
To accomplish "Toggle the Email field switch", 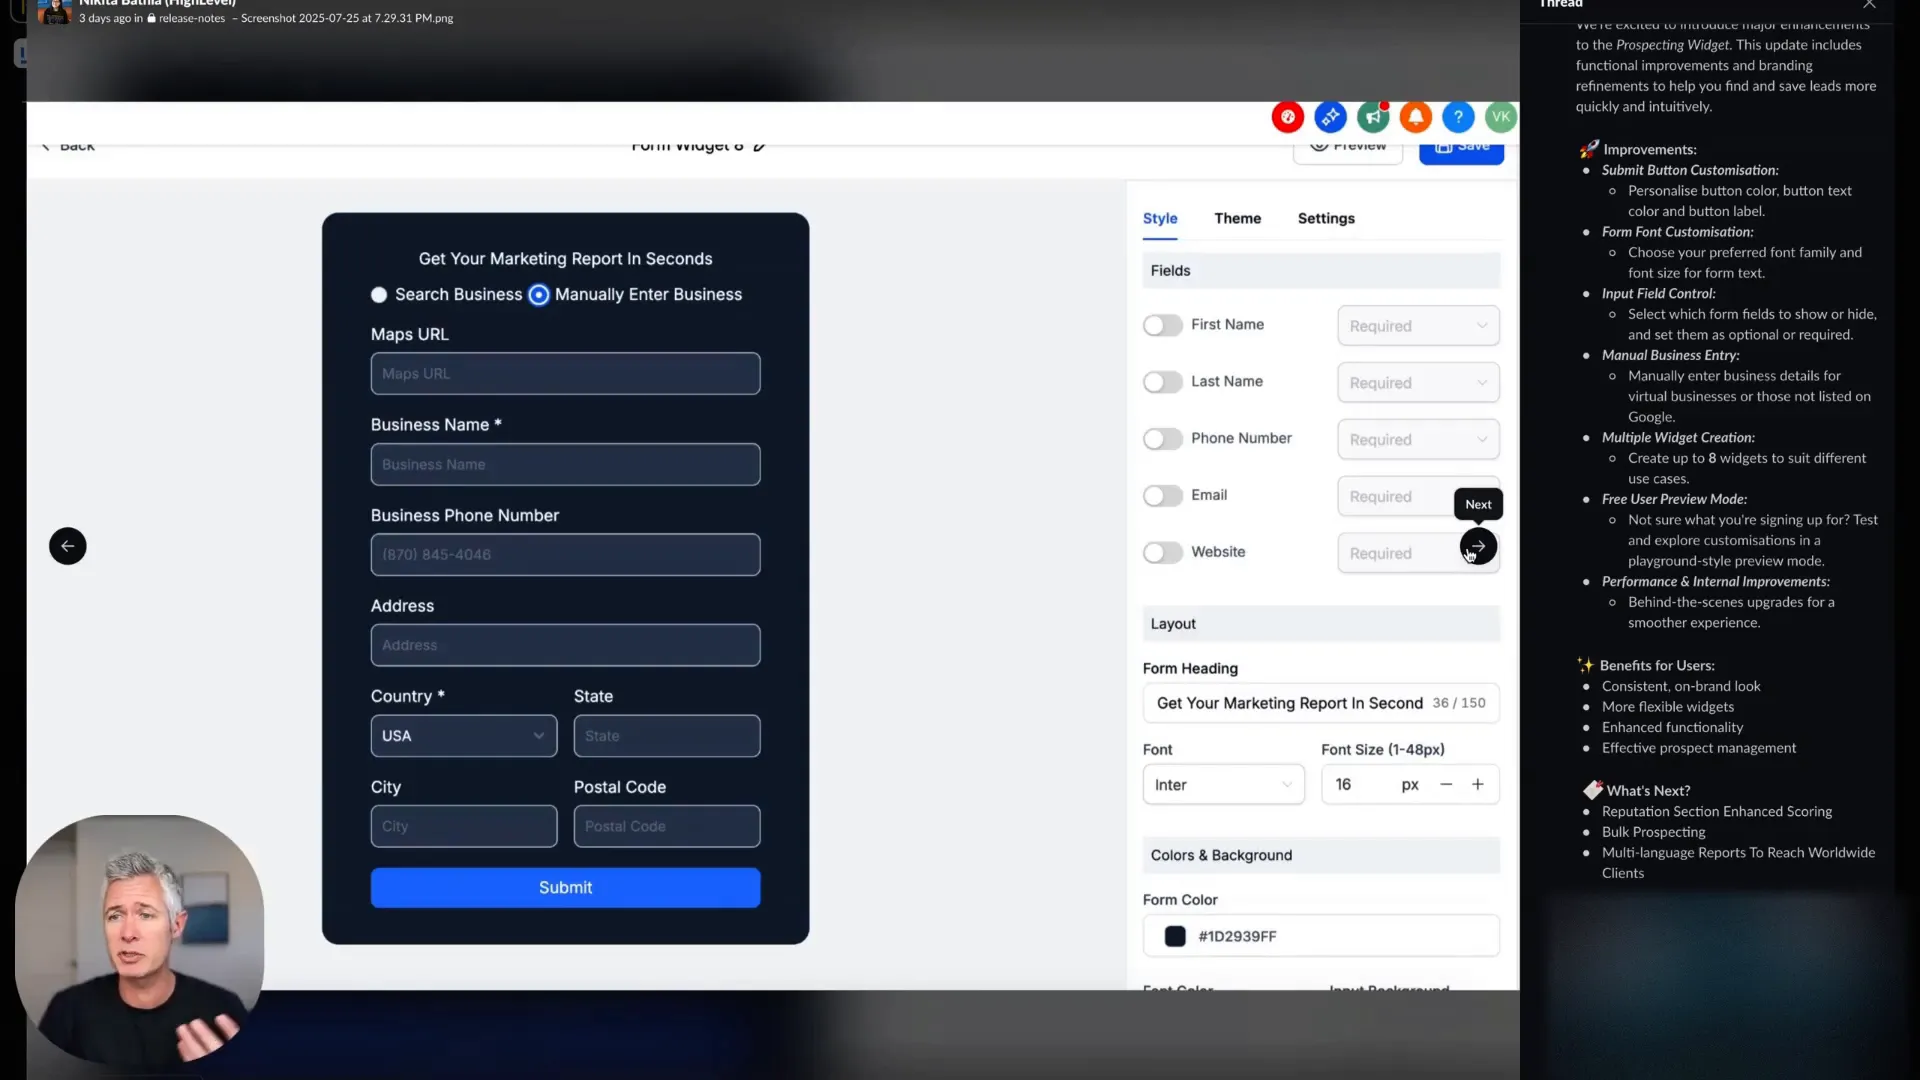I will click(x=1163, y=497).
